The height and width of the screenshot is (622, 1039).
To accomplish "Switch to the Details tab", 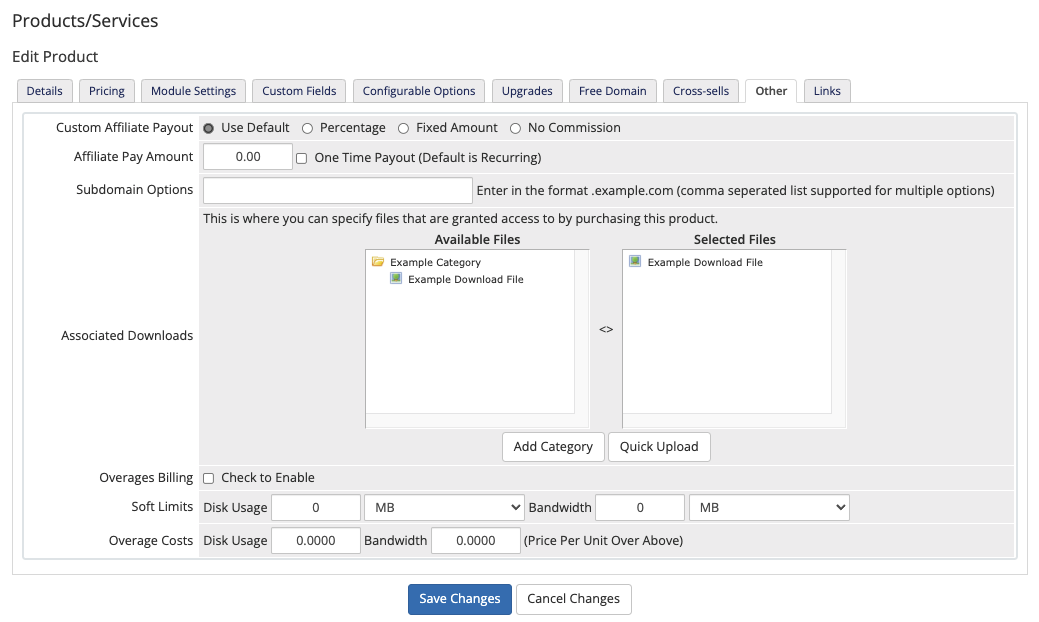I will [44, 91].
